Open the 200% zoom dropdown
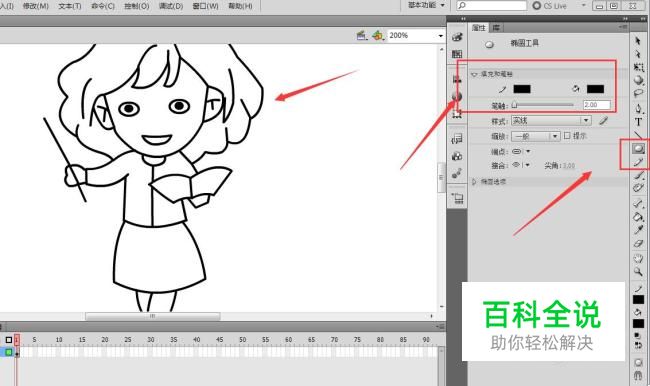 (441, 36)
